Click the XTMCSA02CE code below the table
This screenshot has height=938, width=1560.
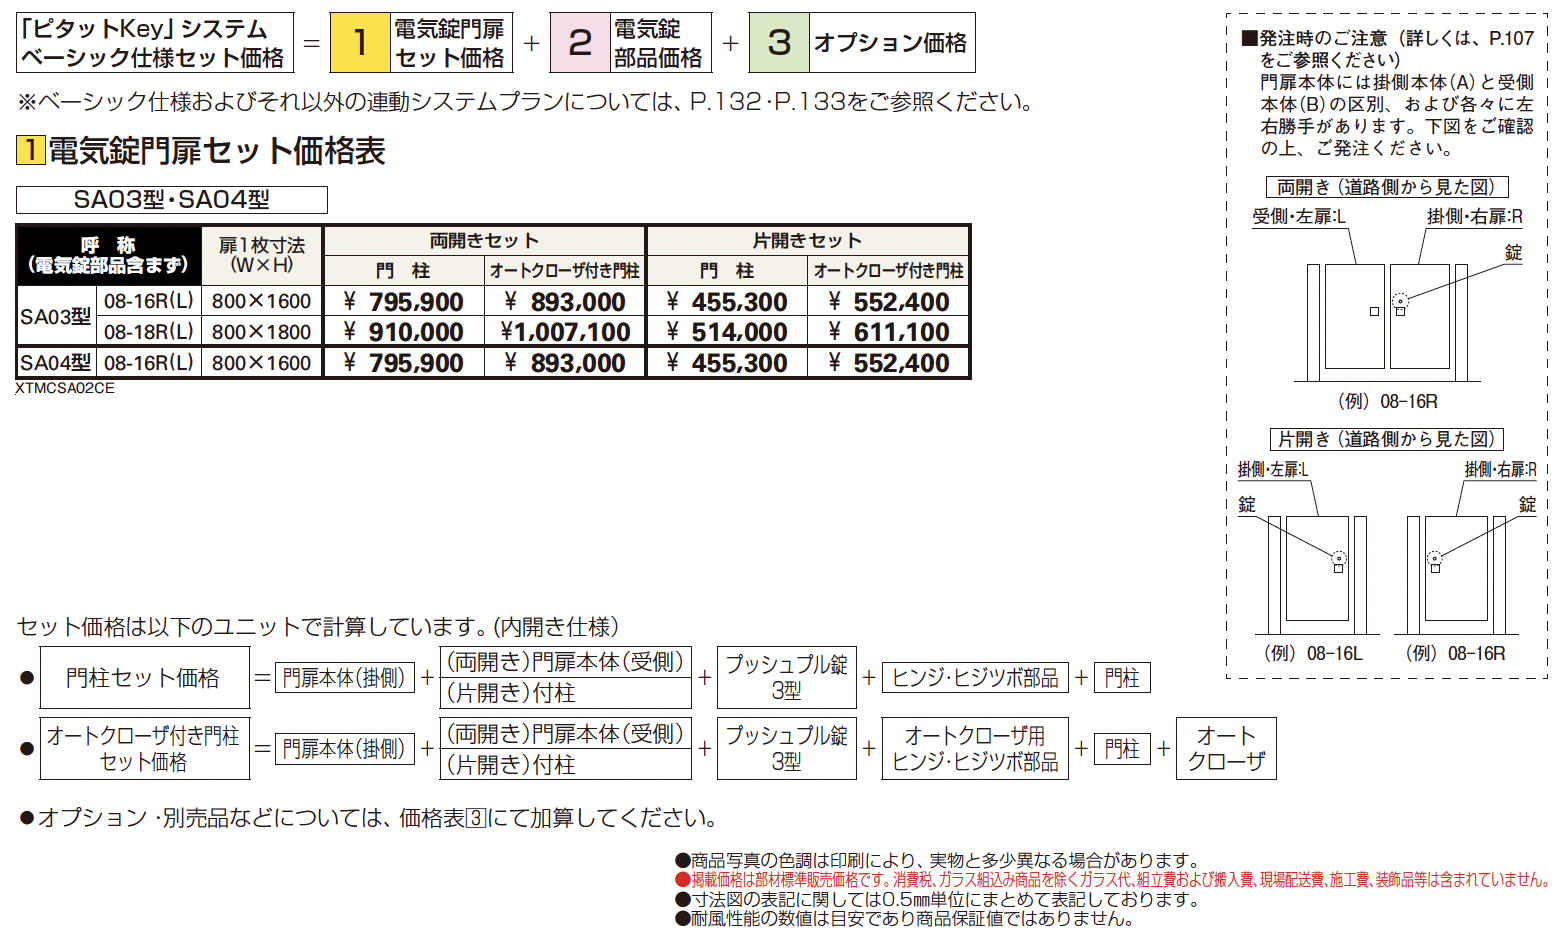tap(65, 388)
